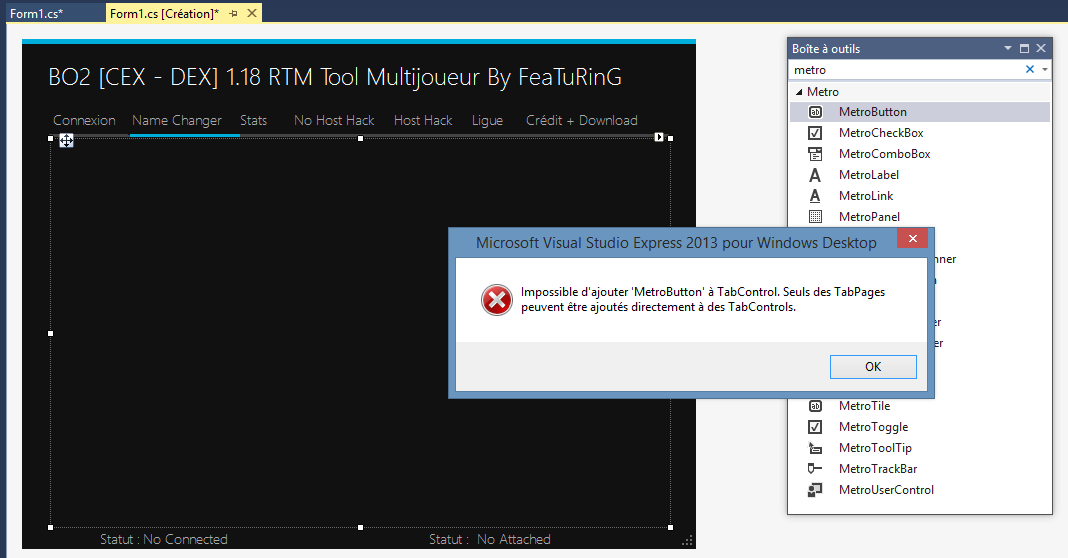Close the Visual Studio error dialog
Viewport: 1068px width, 558px height.
tap(913, 238)
